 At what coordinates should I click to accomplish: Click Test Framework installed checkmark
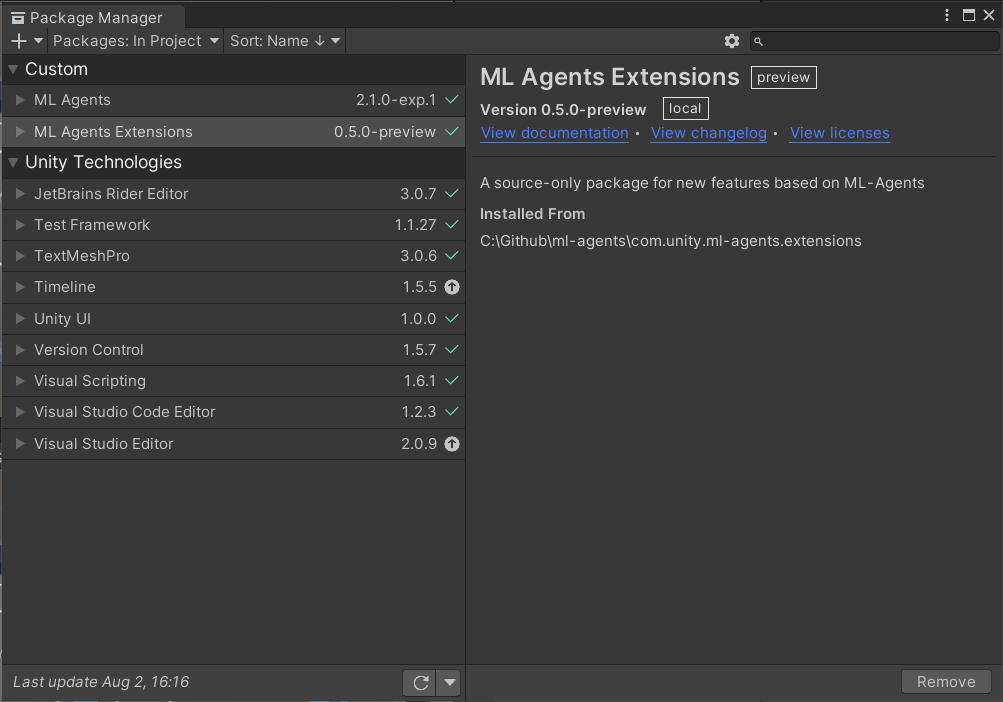(x=452, y=225)
